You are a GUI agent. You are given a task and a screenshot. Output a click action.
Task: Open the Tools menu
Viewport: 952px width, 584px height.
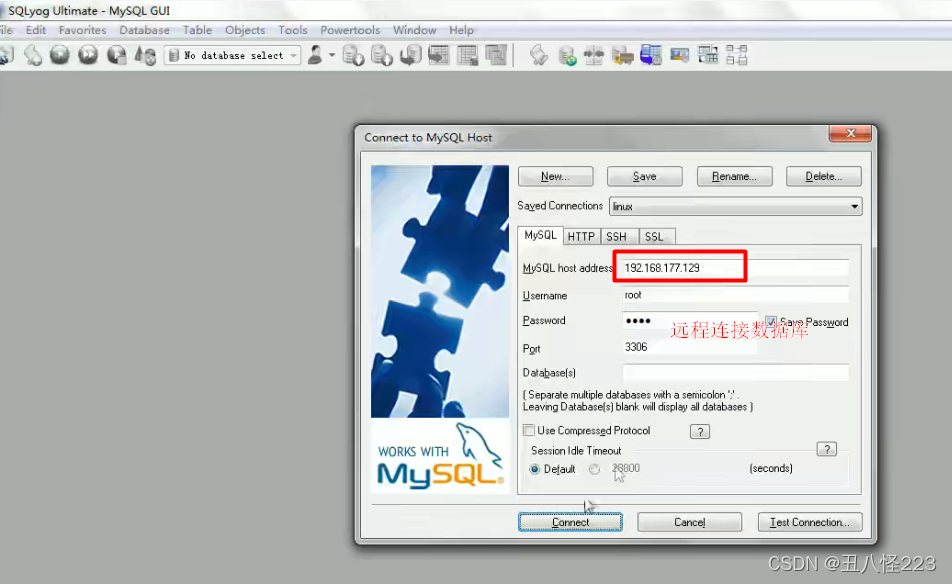tap(293, 30)
